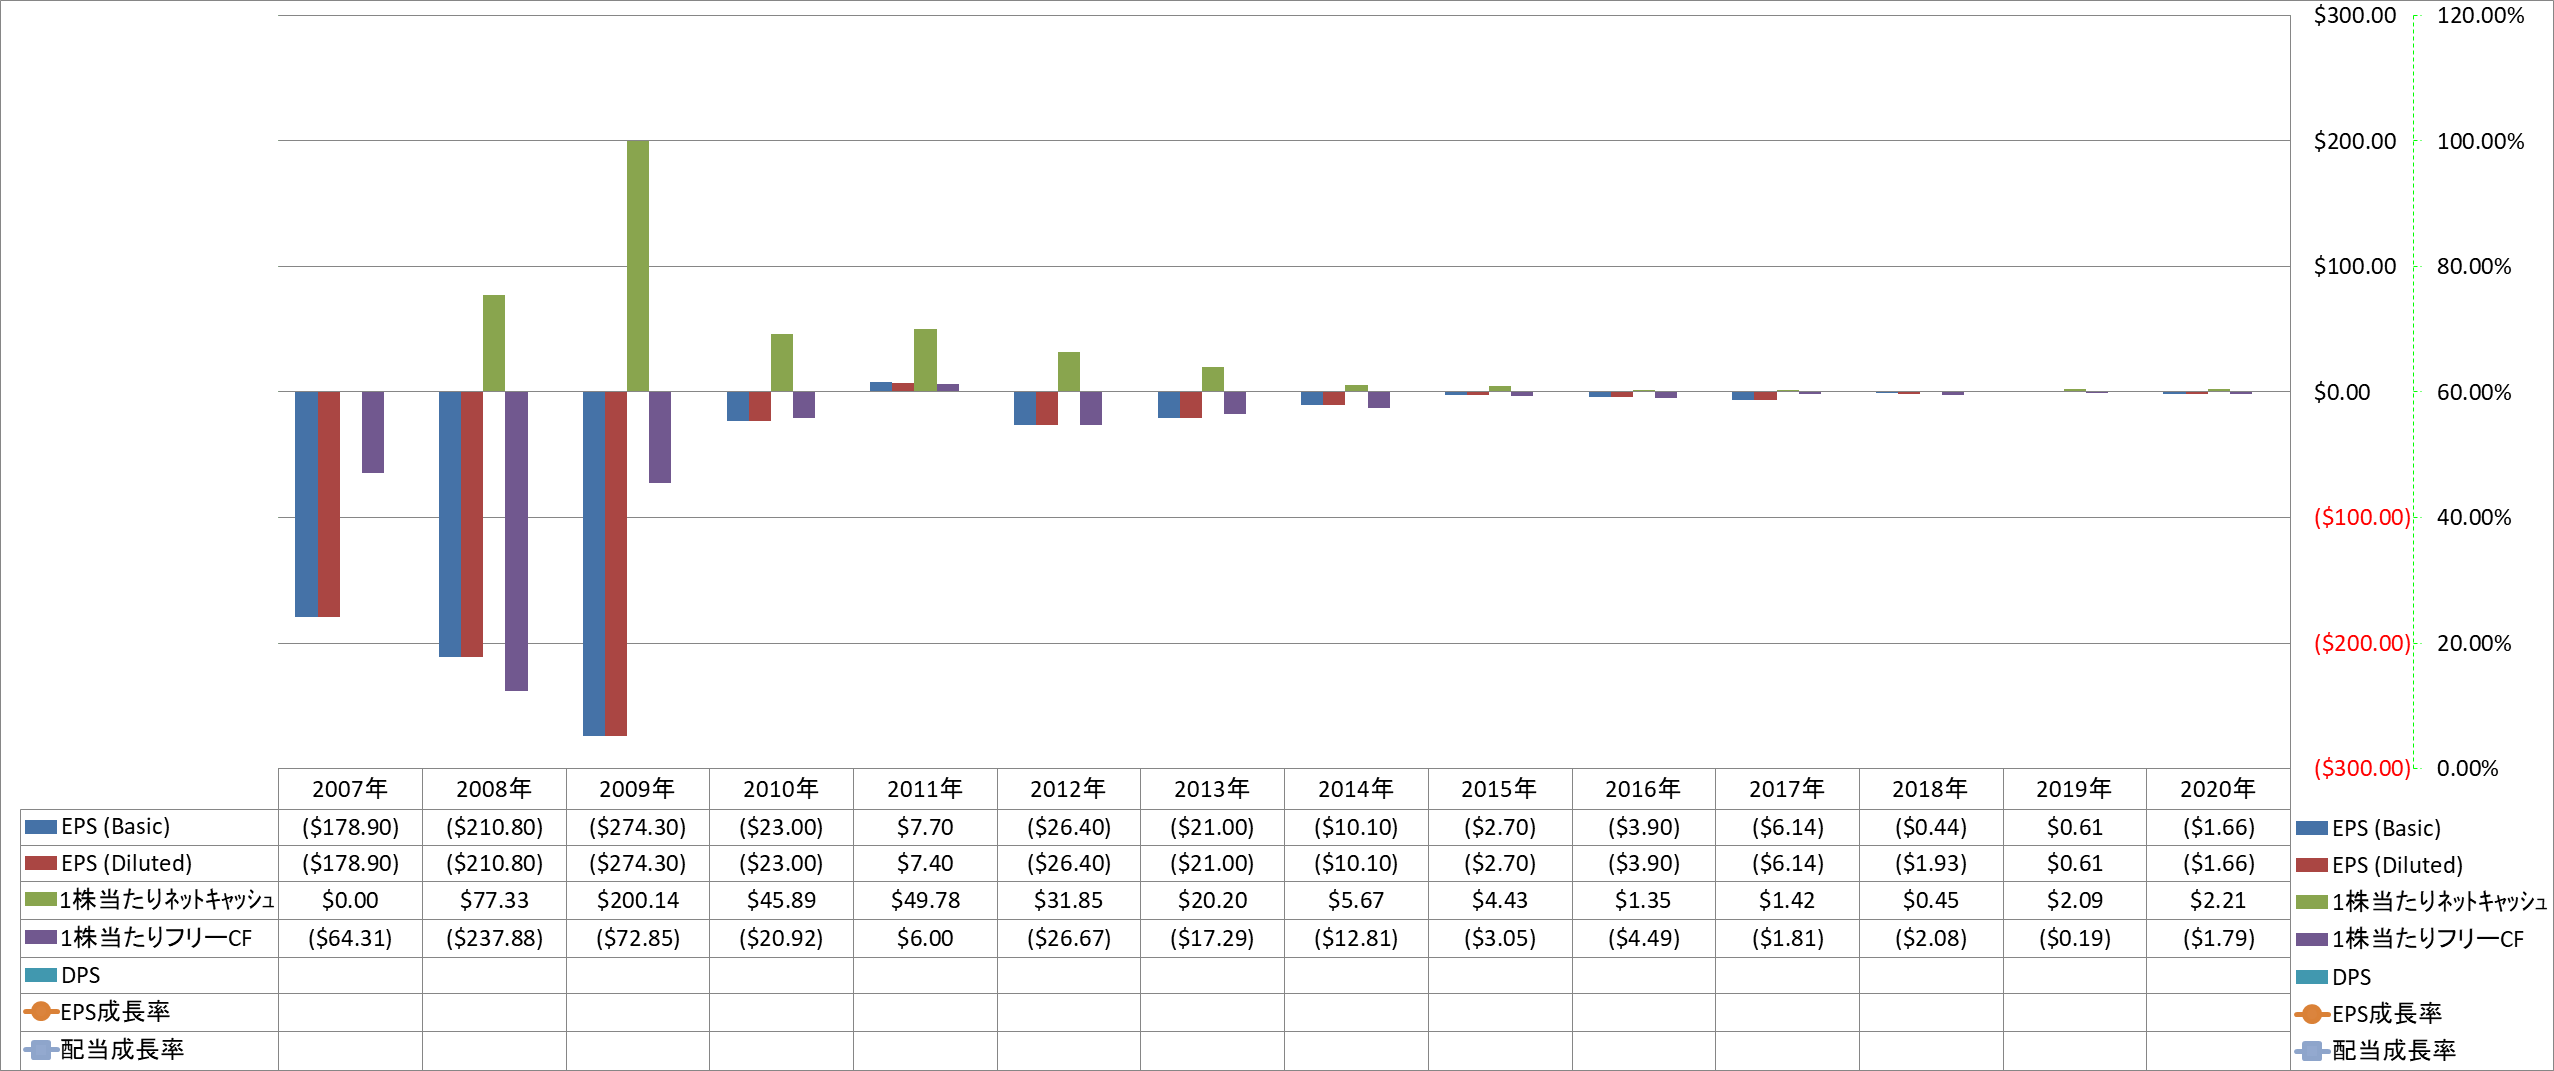Image resolution: width=2554 pixels, height=1071 pixels.
Task: Click the blue 2007年 EPS (Basic) bar
Action: (x=306, y=504)
